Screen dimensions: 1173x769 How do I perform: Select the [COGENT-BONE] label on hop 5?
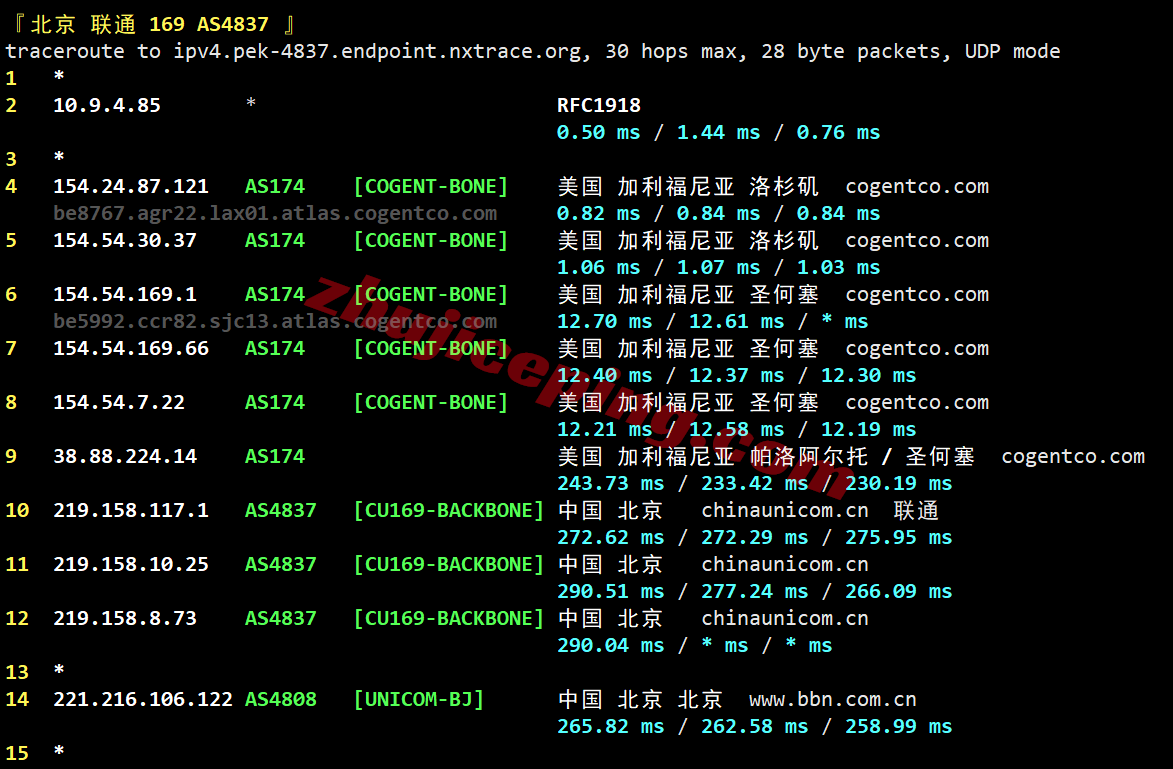pyautogui.click(x=430, y=240)
